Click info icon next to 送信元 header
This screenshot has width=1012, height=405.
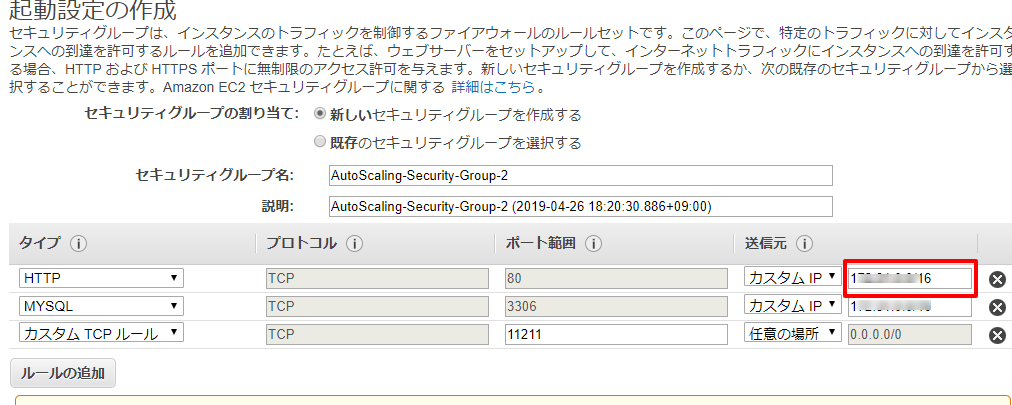(x=805, y=244)
